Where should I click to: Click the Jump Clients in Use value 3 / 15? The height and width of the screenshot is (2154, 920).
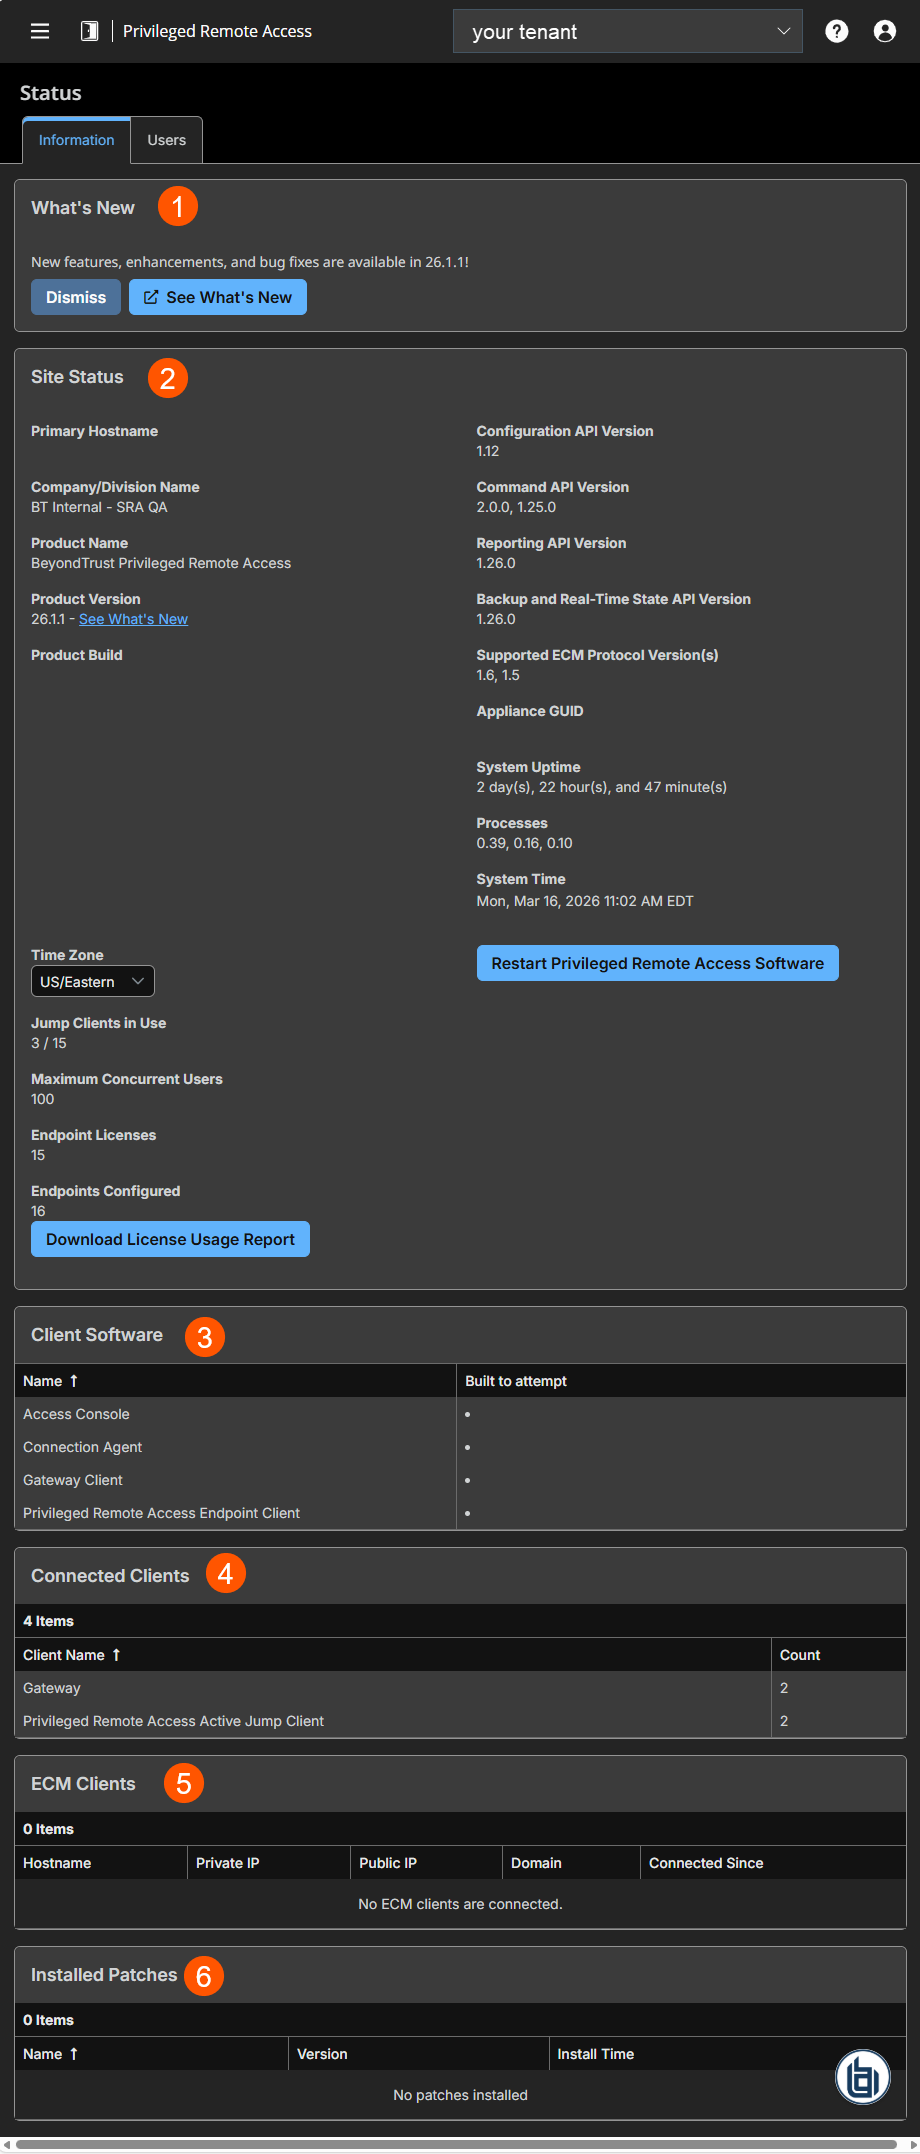pyautogui.click(x=49, y=1043)
